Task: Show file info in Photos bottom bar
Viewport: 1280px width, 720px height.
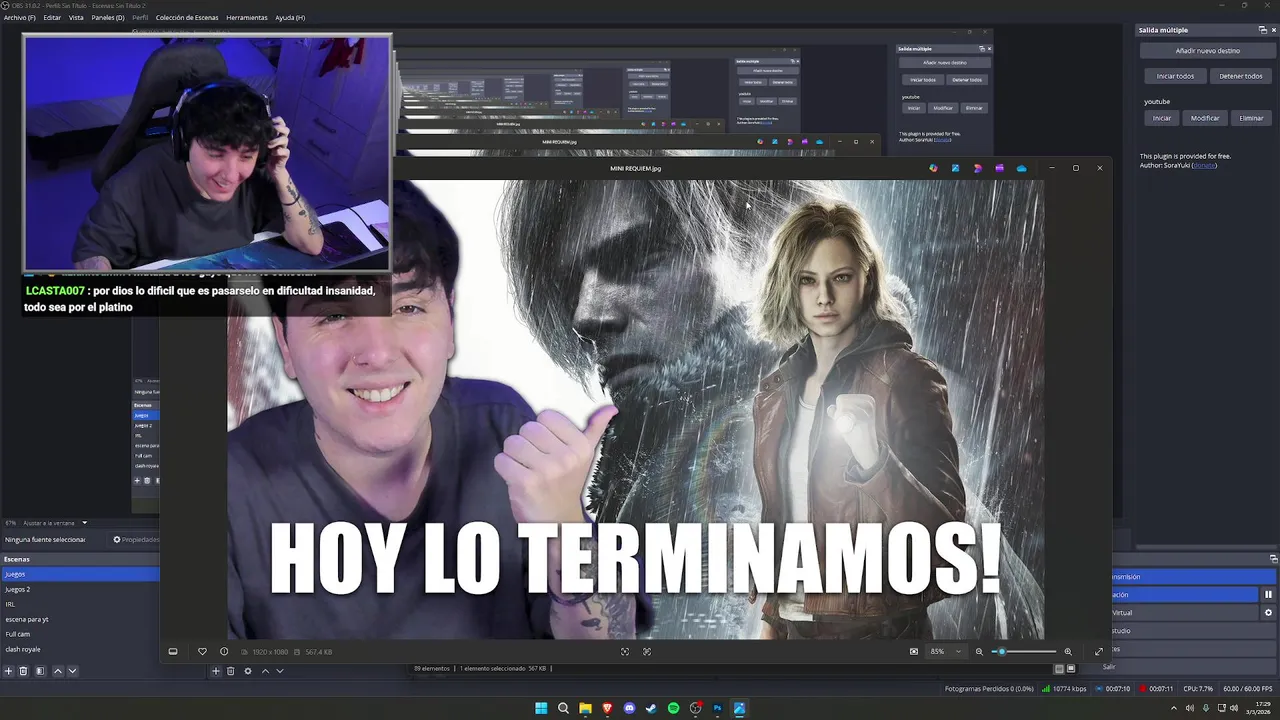Action: (x=224, y=652)
